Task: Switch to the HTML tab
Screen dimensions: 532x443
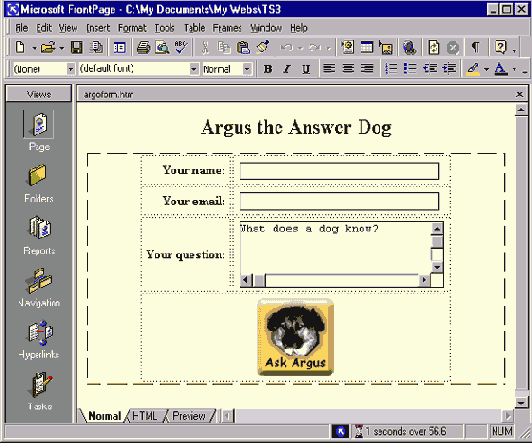Action: point(145,416)
